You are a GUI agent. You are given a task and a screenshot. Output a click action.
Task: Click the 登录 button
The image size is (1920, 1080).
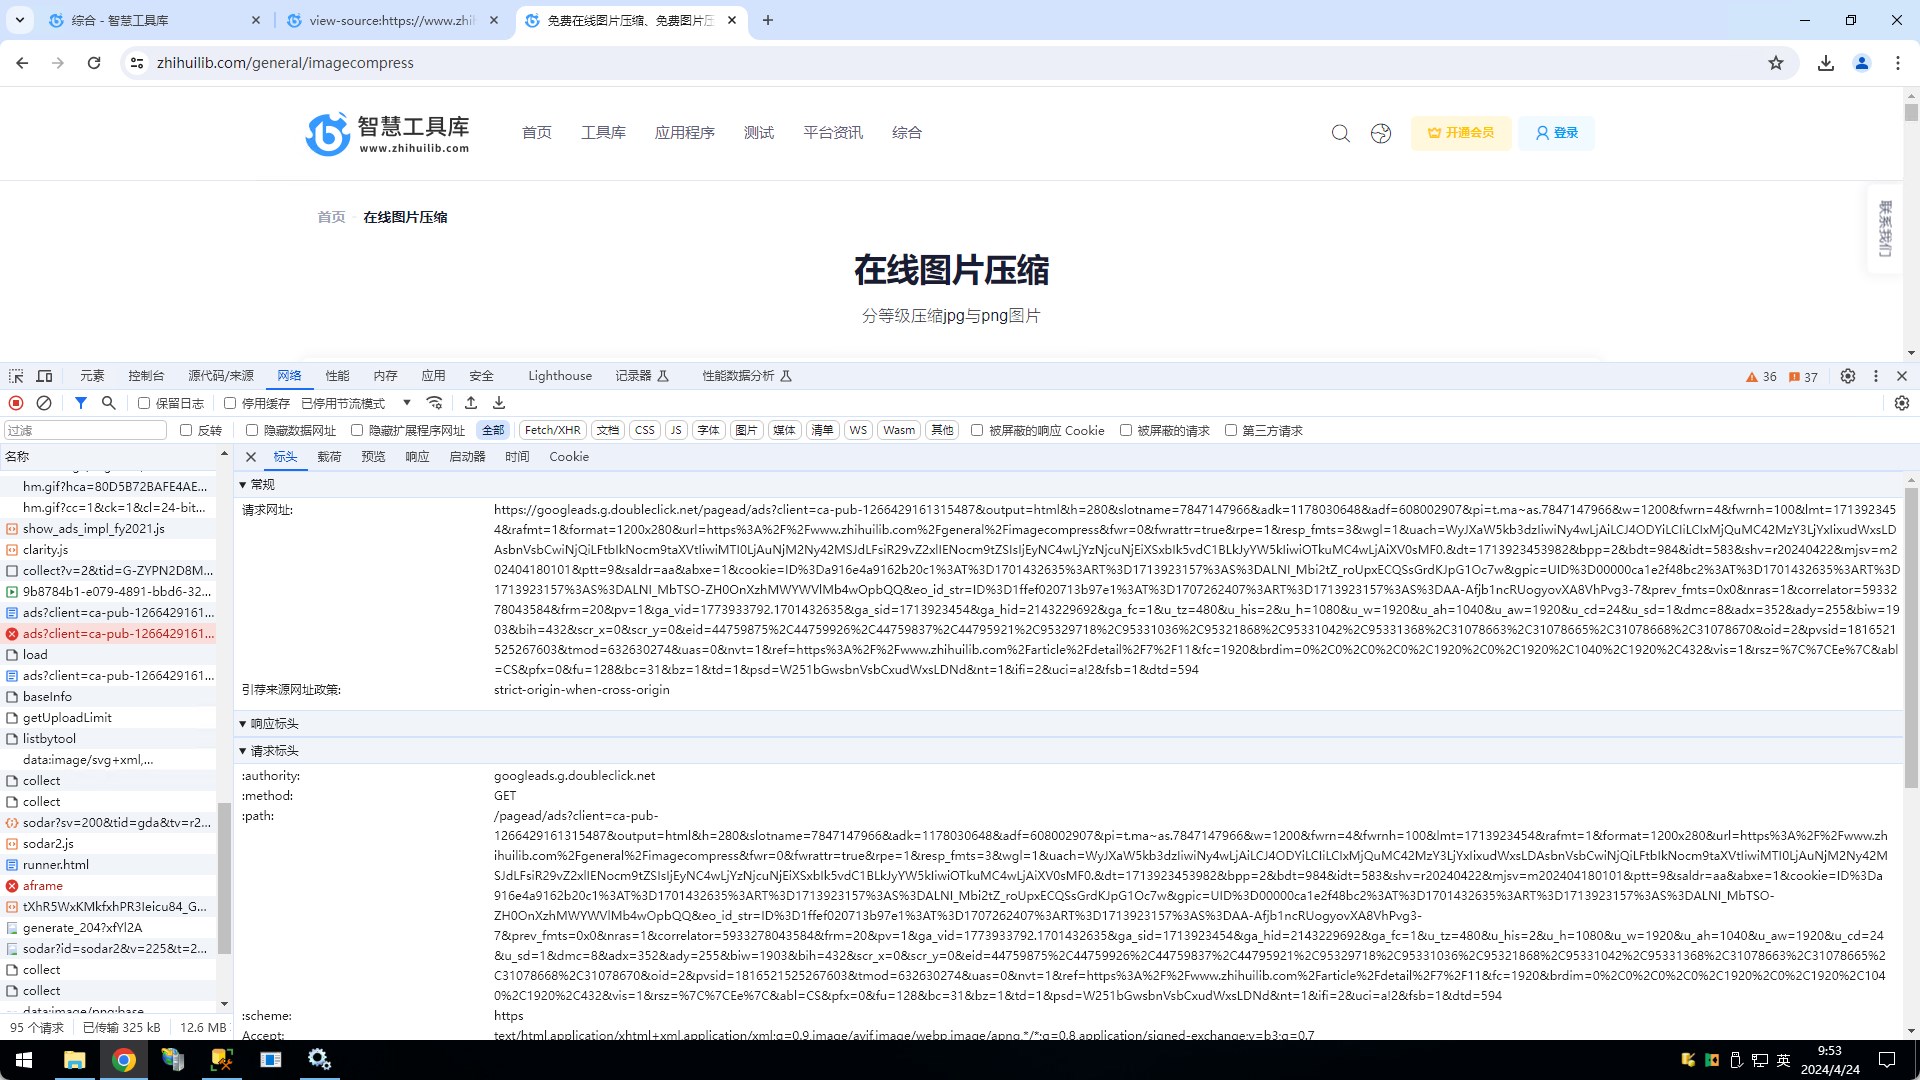tap(1556, 133)
